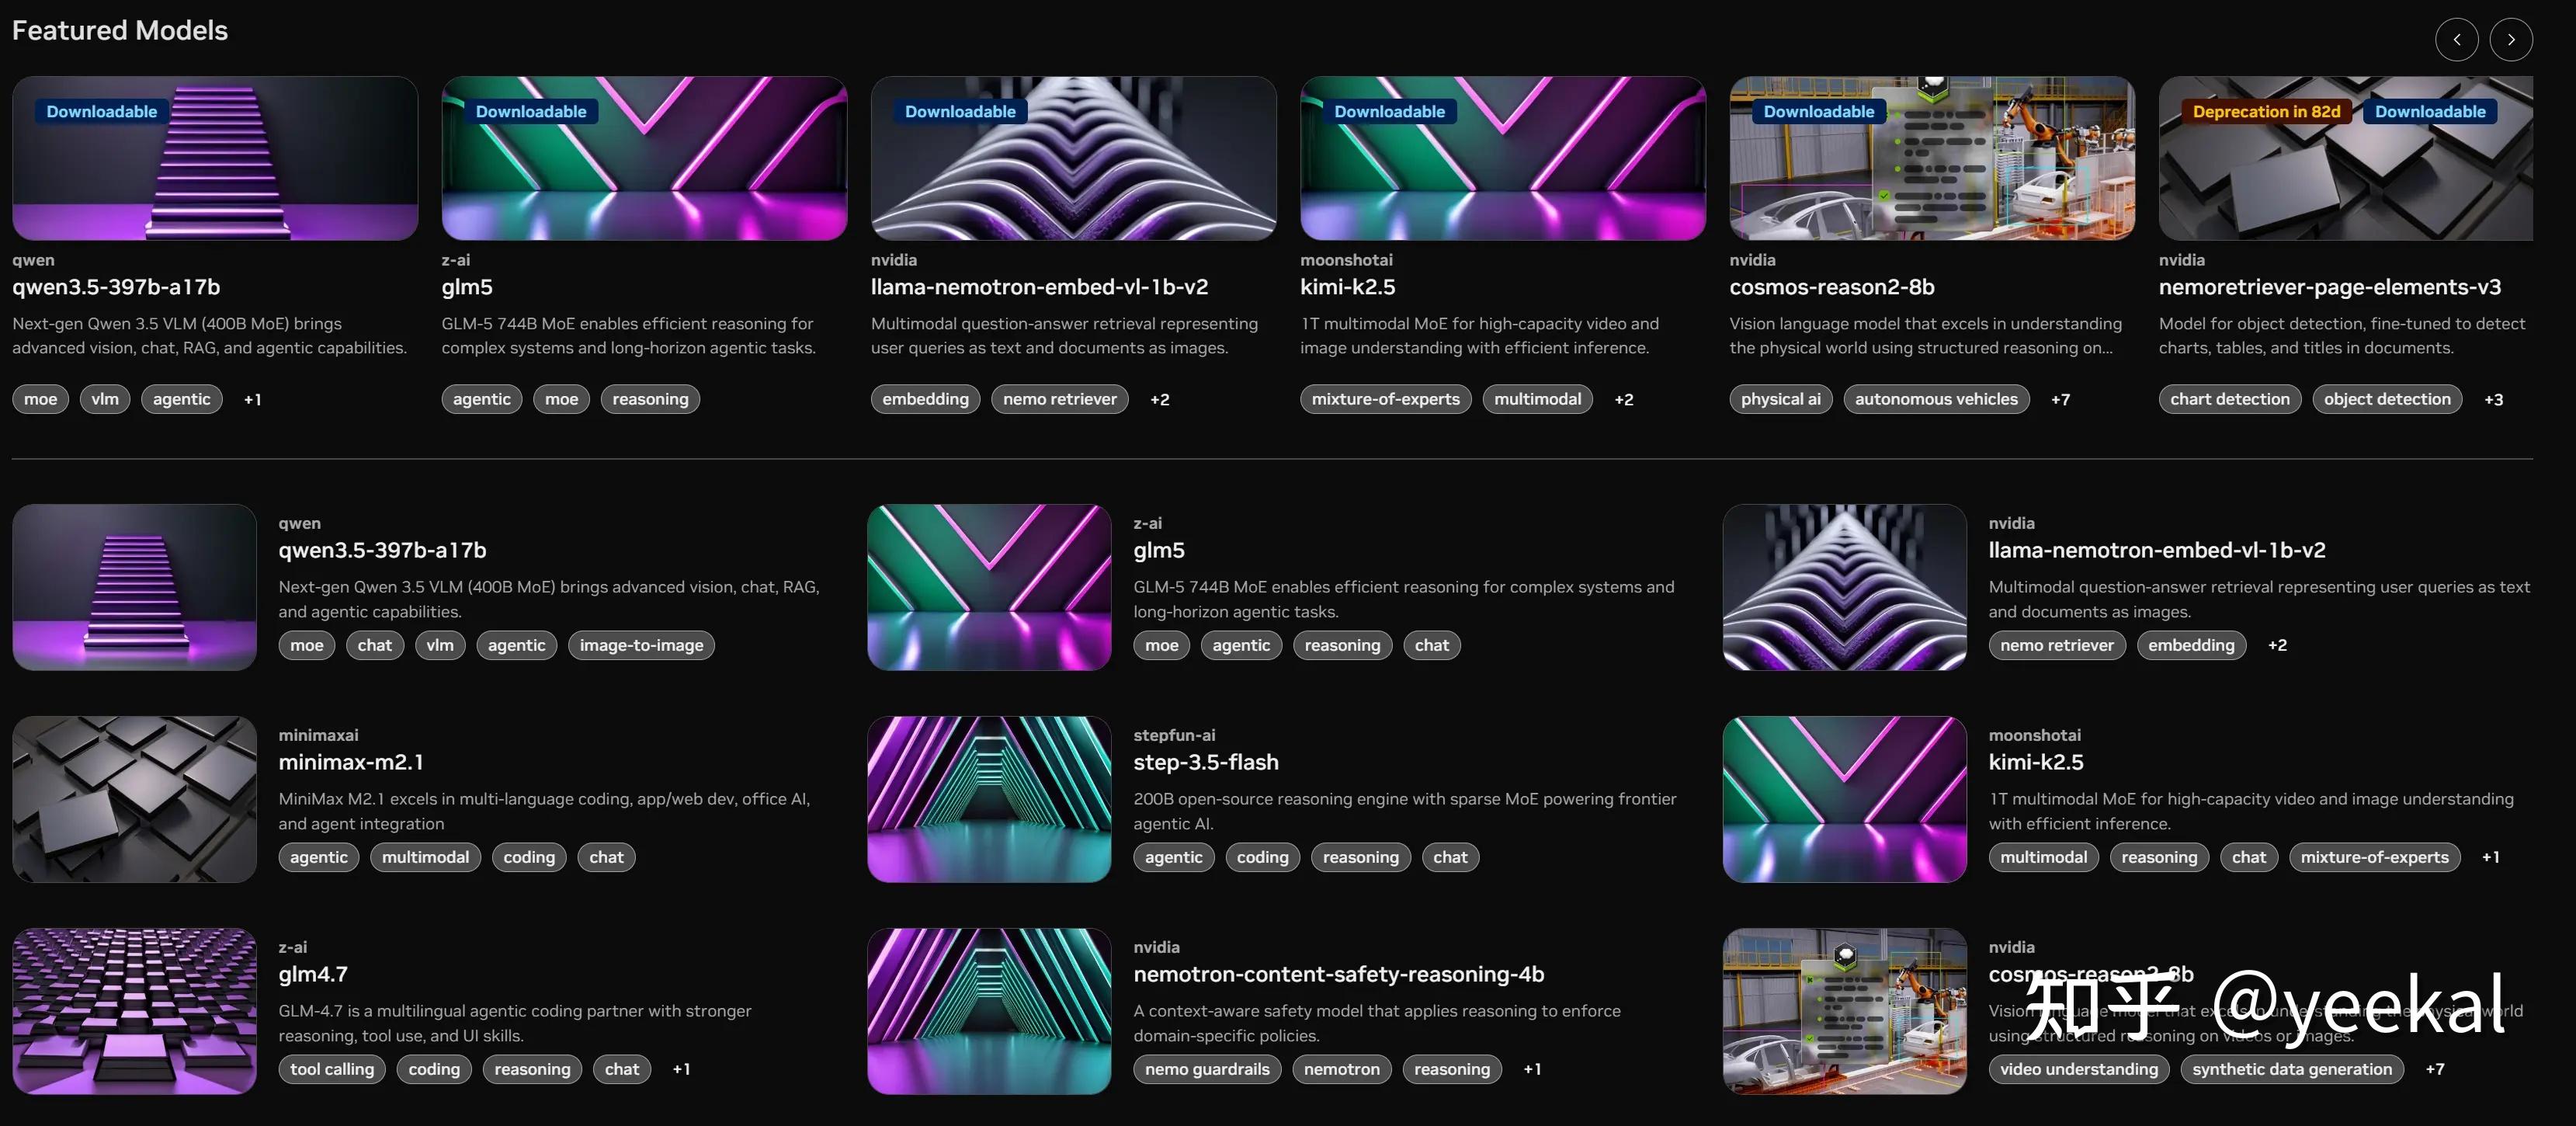Expand +7 tags beside "autonomous vehicles" tag
Screen dimensions: 2576x1126
[2060, 399]
